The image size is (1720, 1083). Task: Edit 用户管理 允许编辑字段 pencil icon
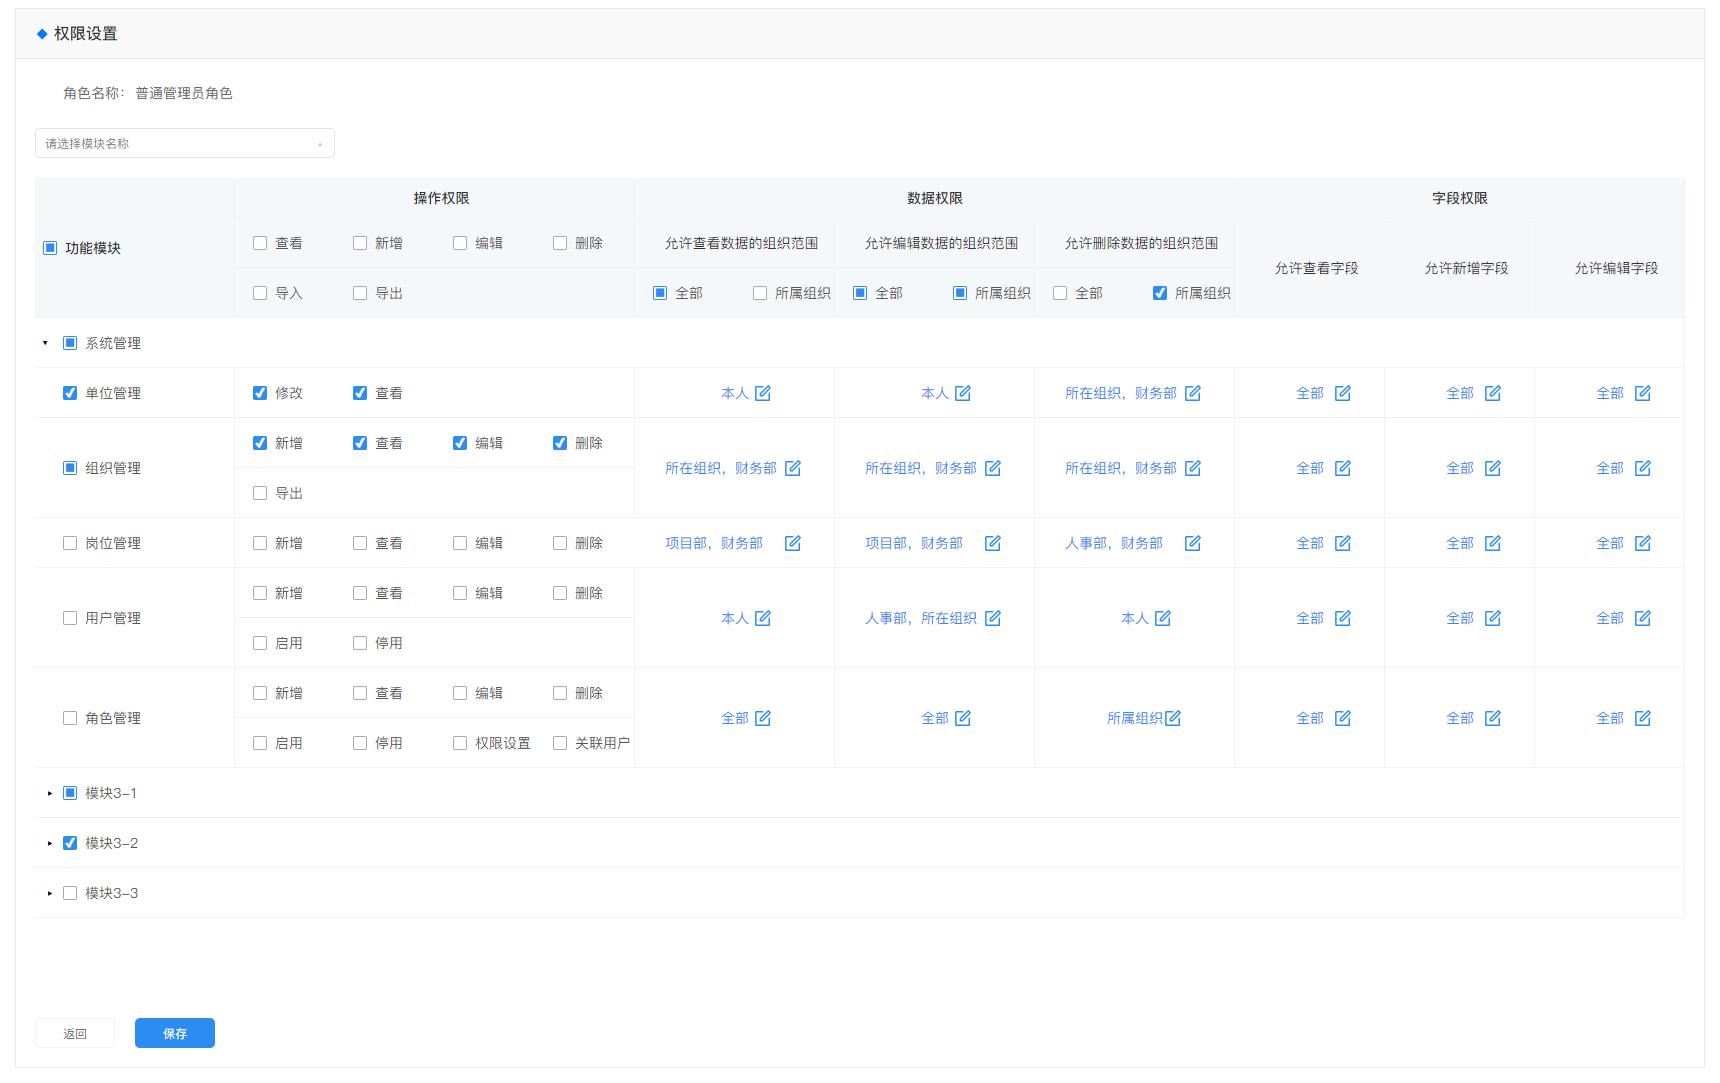1643,618
